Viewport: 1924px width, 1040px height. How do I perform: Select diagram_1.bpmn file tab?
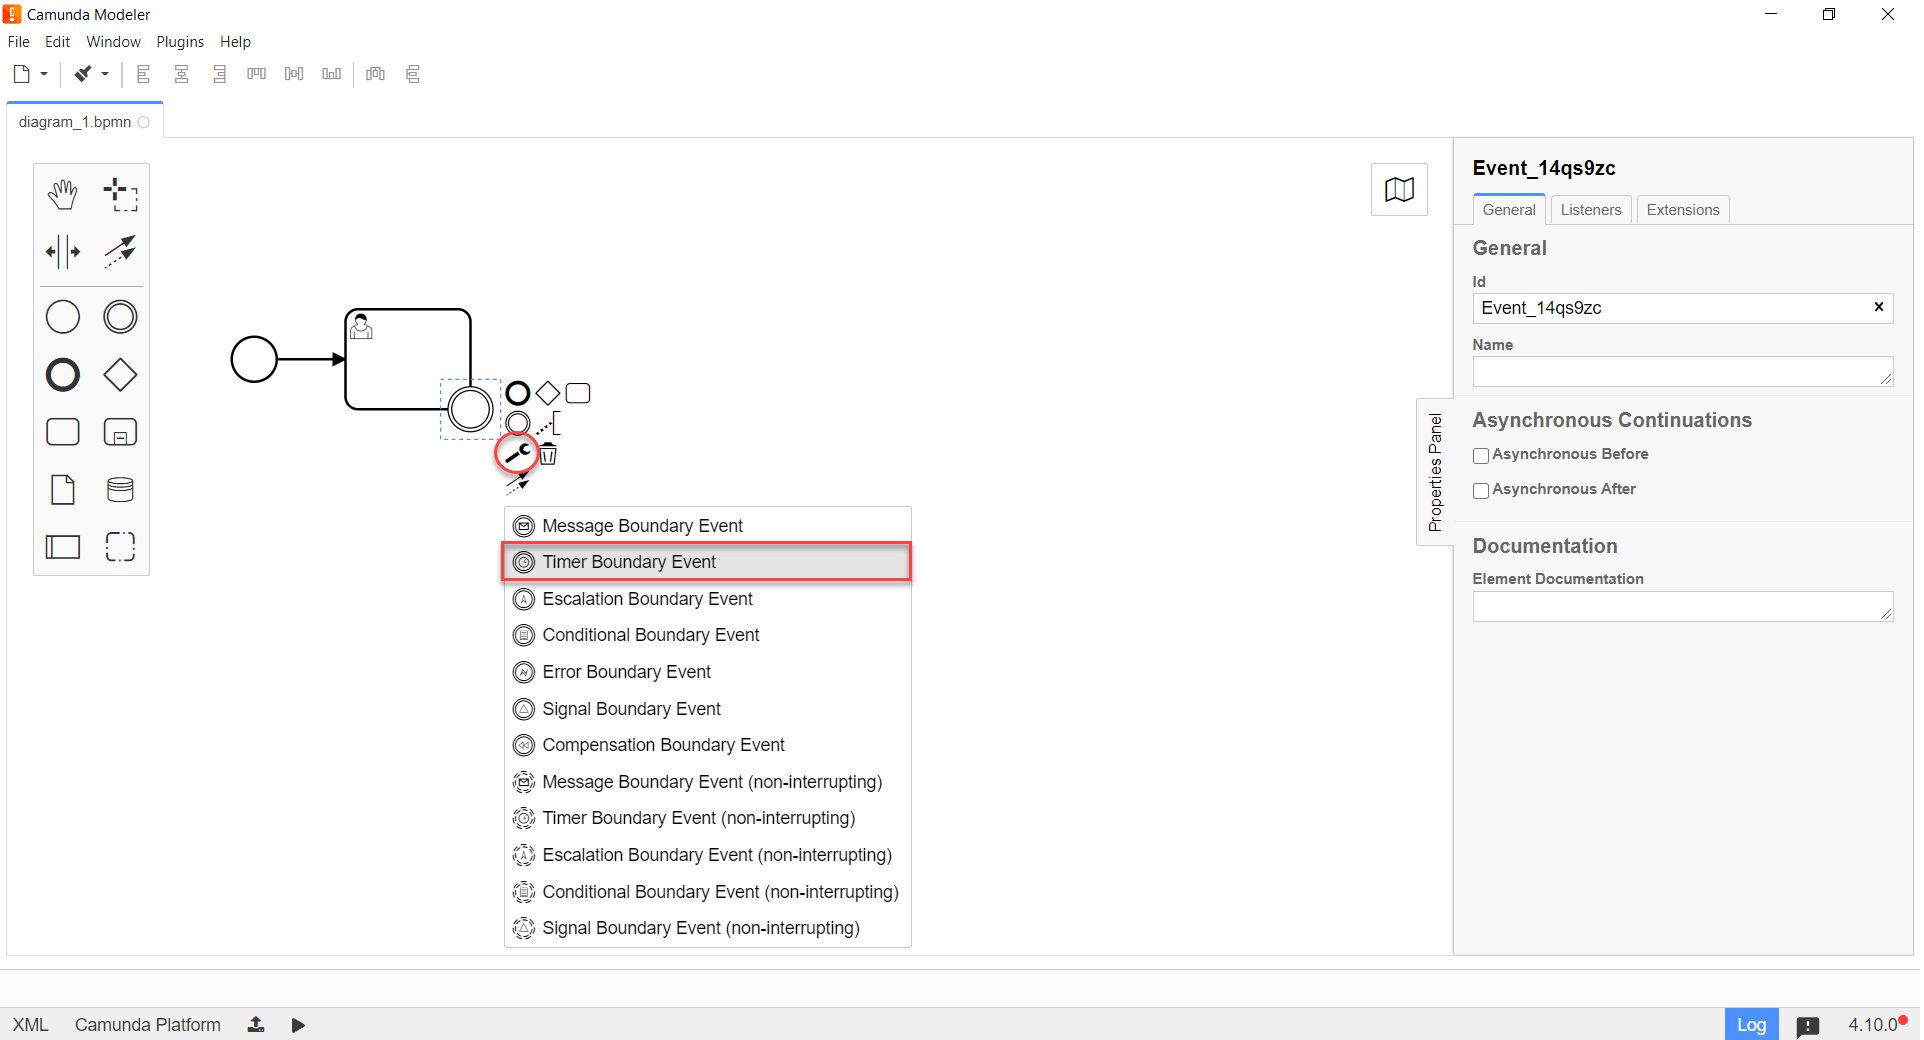(x=84, y=122)
